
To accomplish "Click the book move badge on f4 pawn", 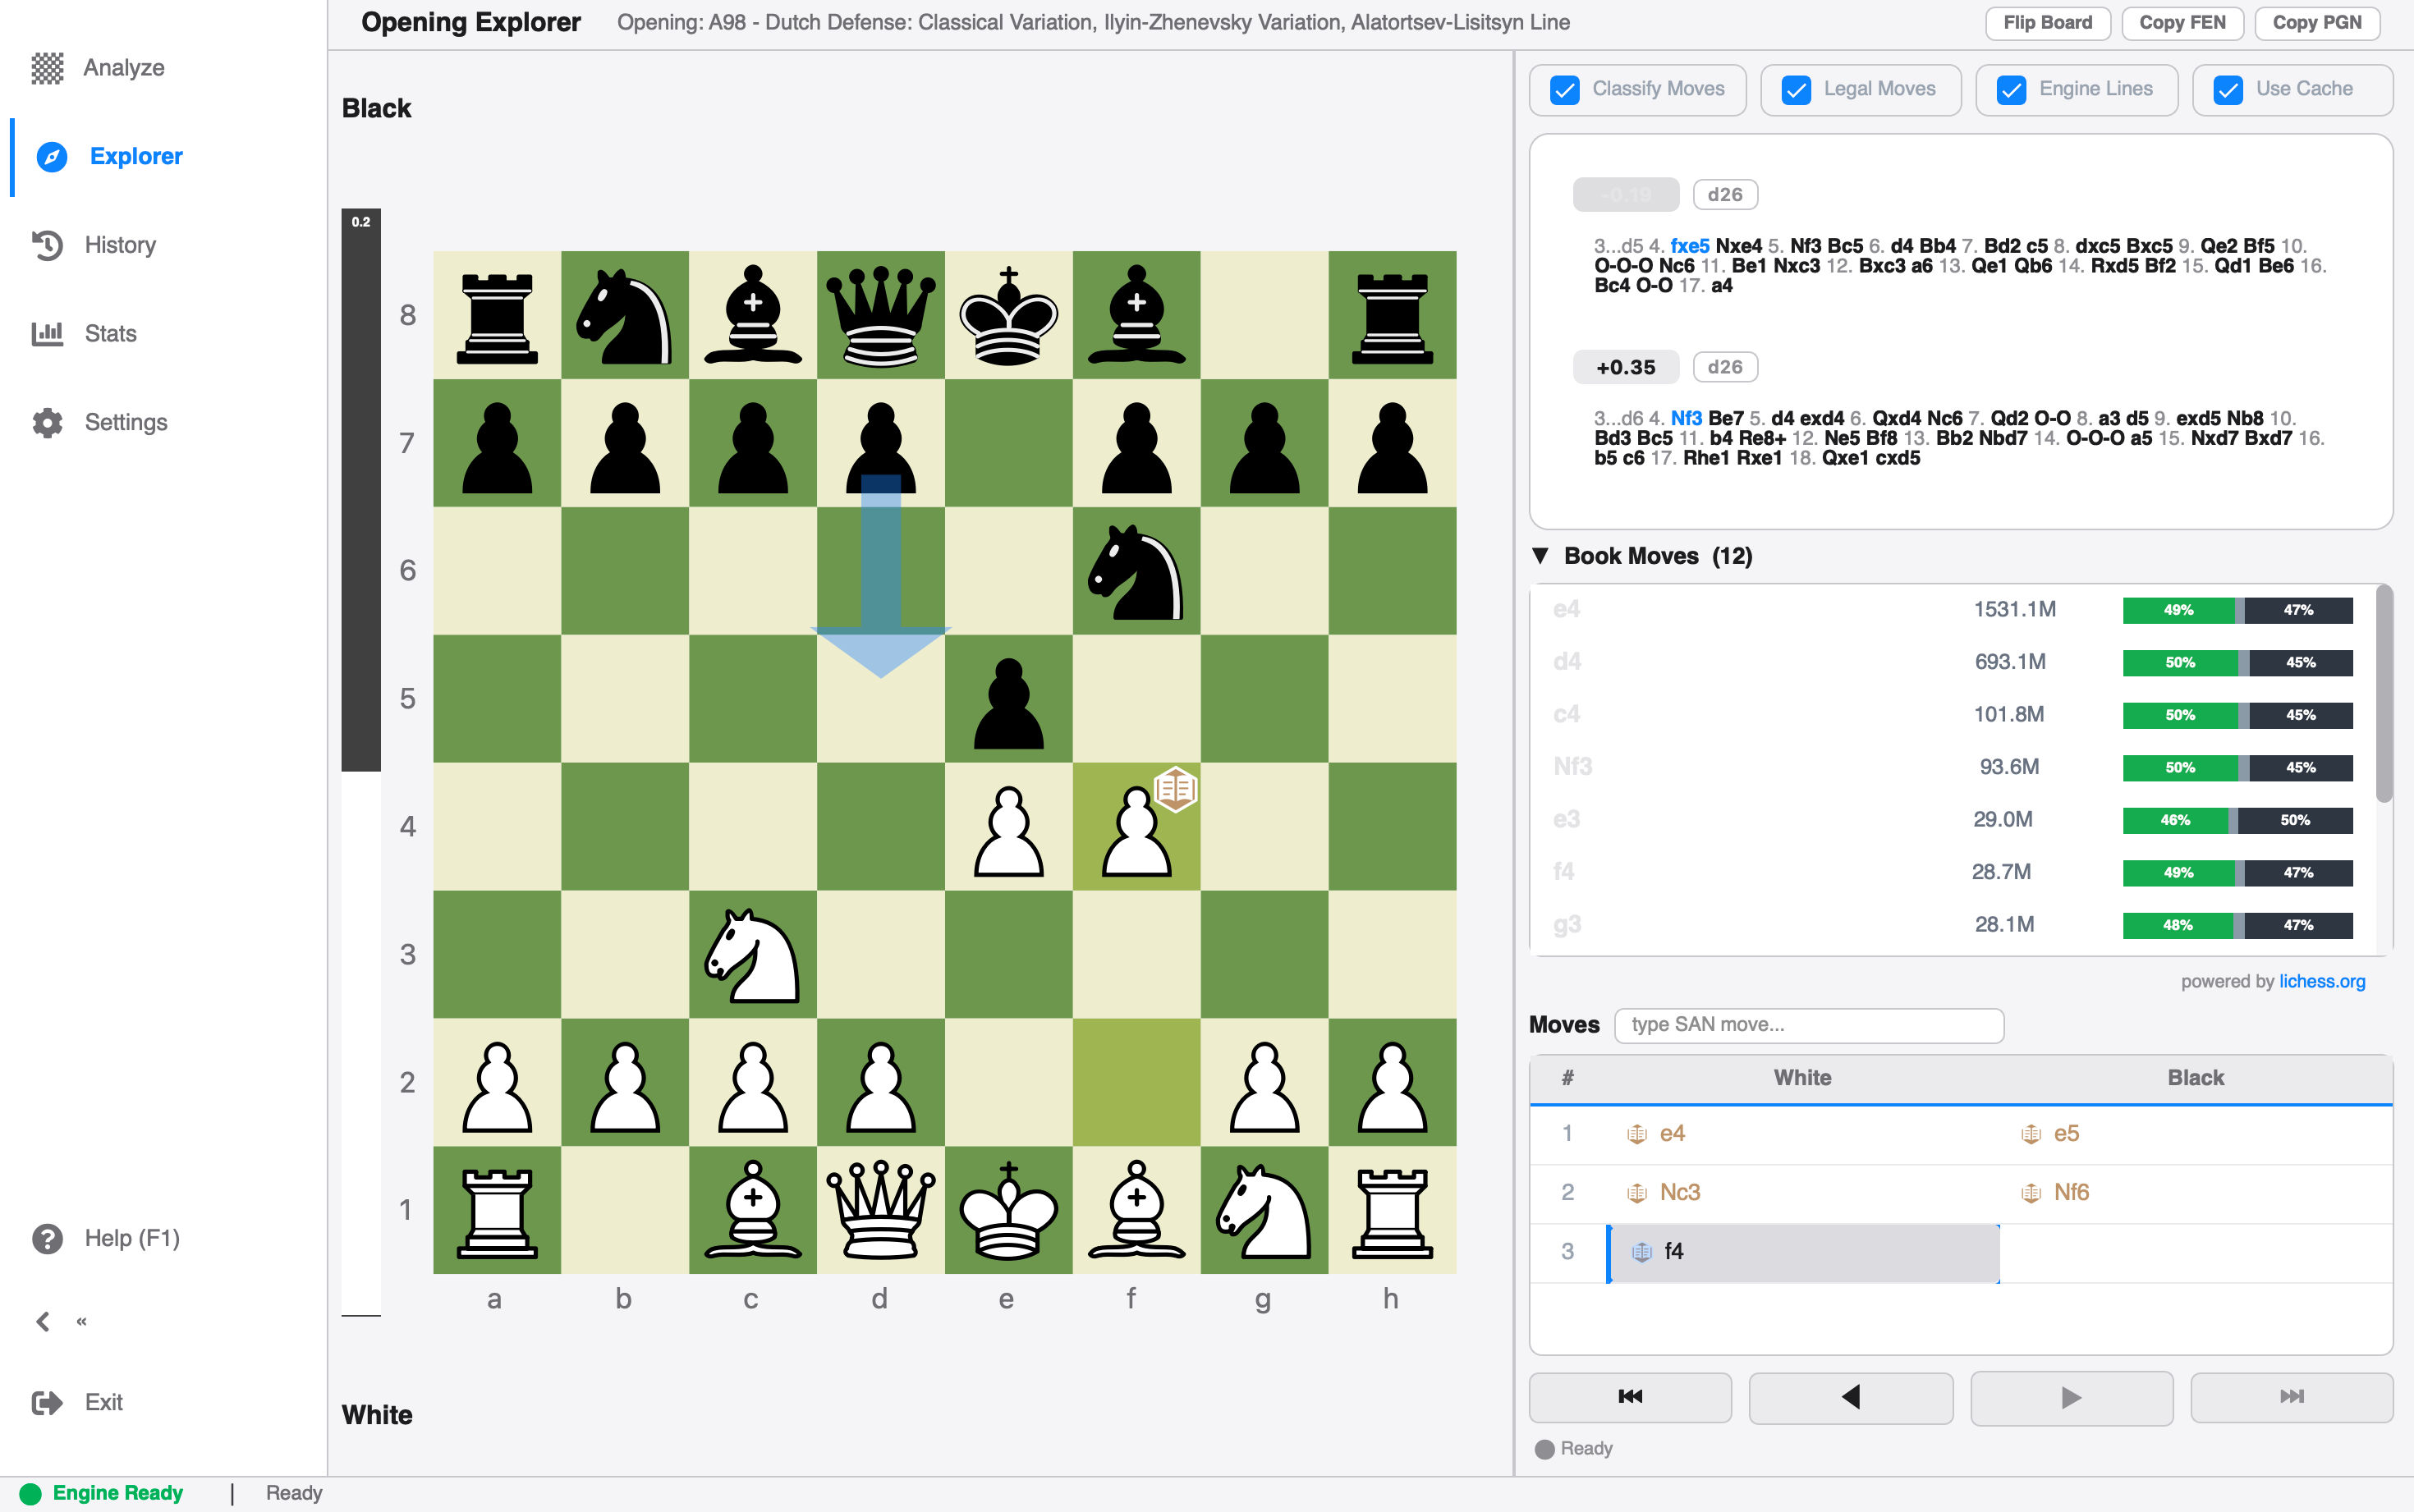I will click(1175, 789).
